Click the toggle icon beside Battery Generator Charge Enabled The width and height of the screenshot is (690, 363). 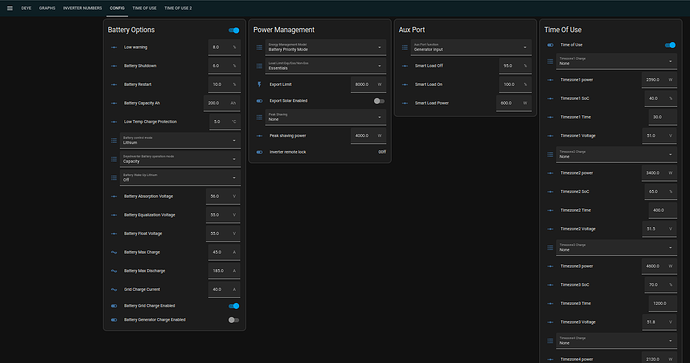(x=114, y=320)
